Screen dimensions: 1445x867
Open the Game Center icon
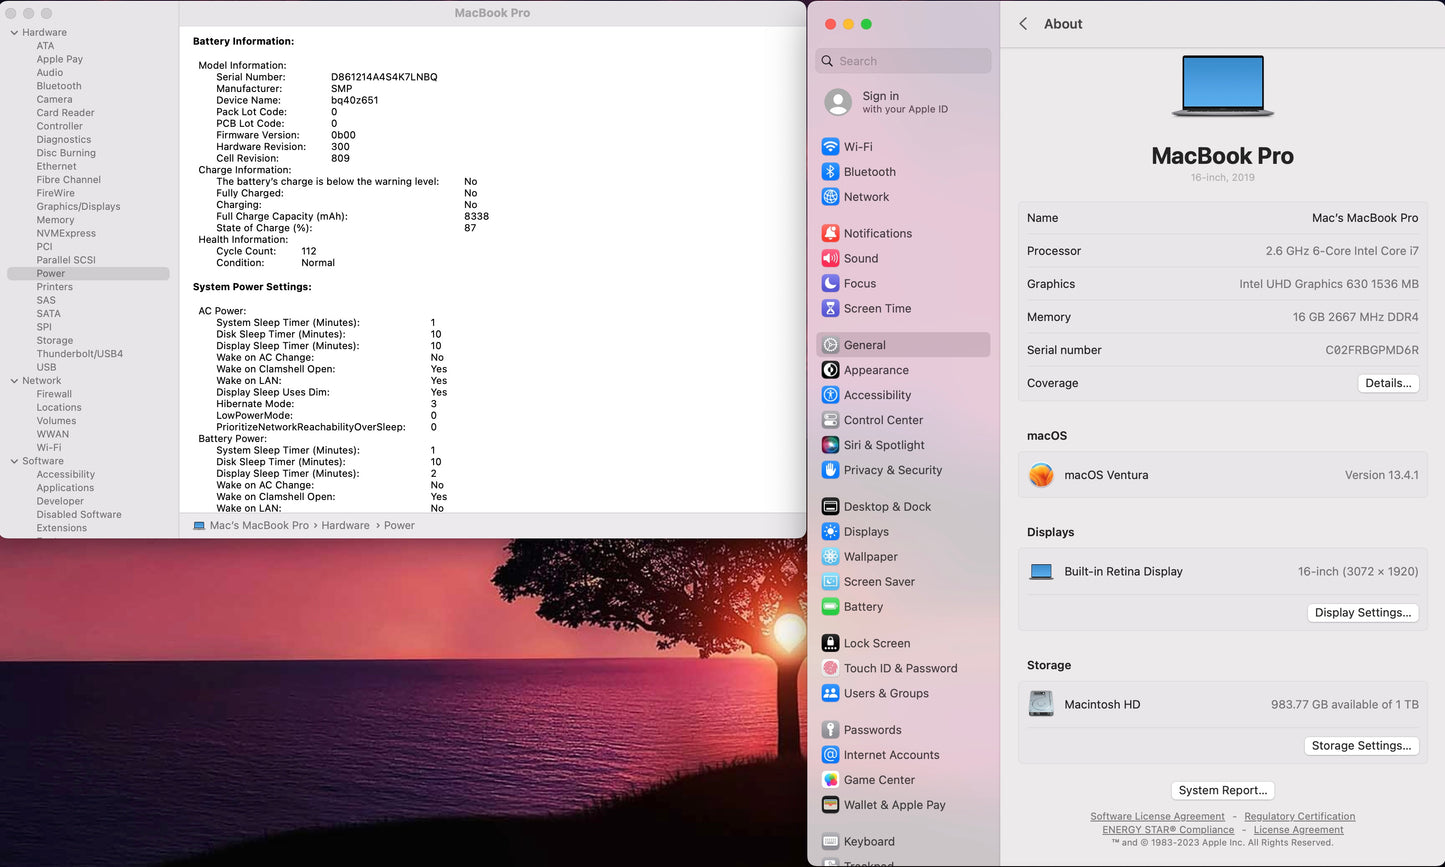pos(830,780)
